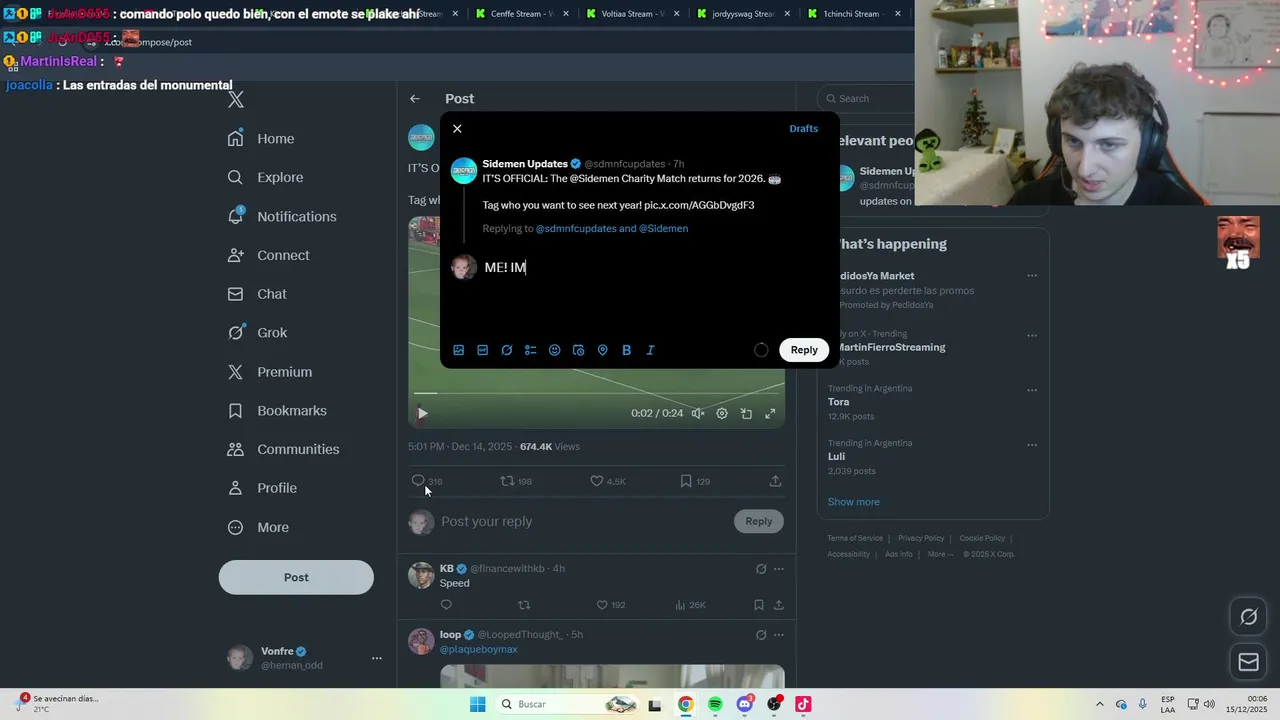This screenshot has height=720, width=1280.
Task: Open Premium in the sidebar
Action: click(270, 372)
